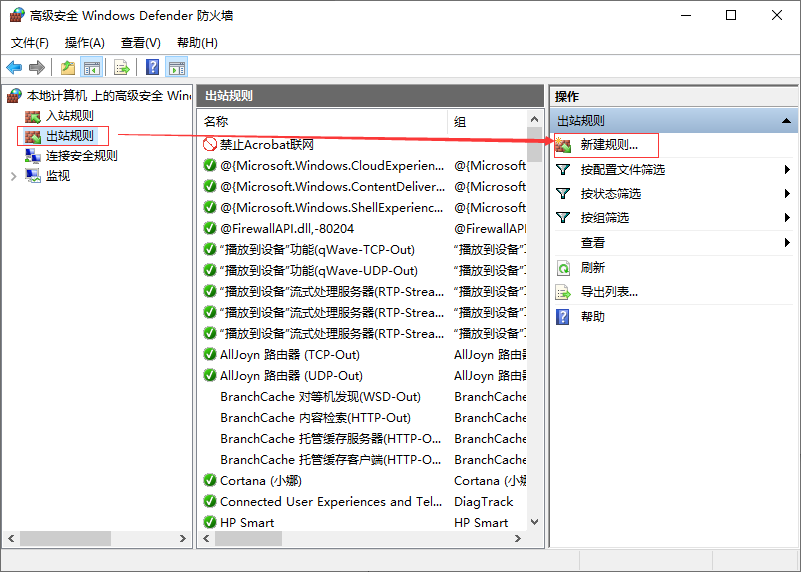Click the 帮助 icon in actions pane

562,317
